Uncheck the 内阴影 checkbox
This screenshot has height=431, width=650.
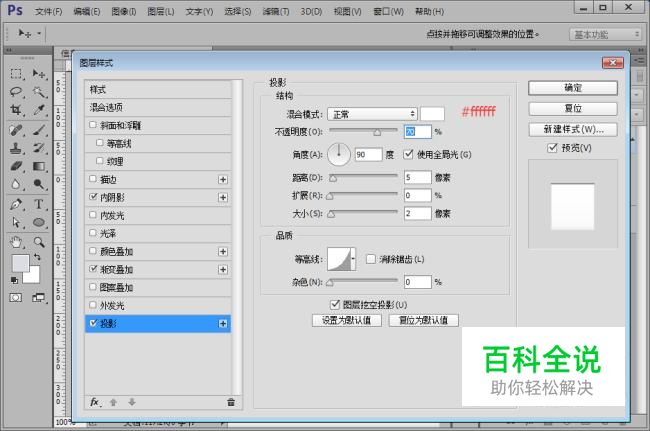[x=93, y=196]
